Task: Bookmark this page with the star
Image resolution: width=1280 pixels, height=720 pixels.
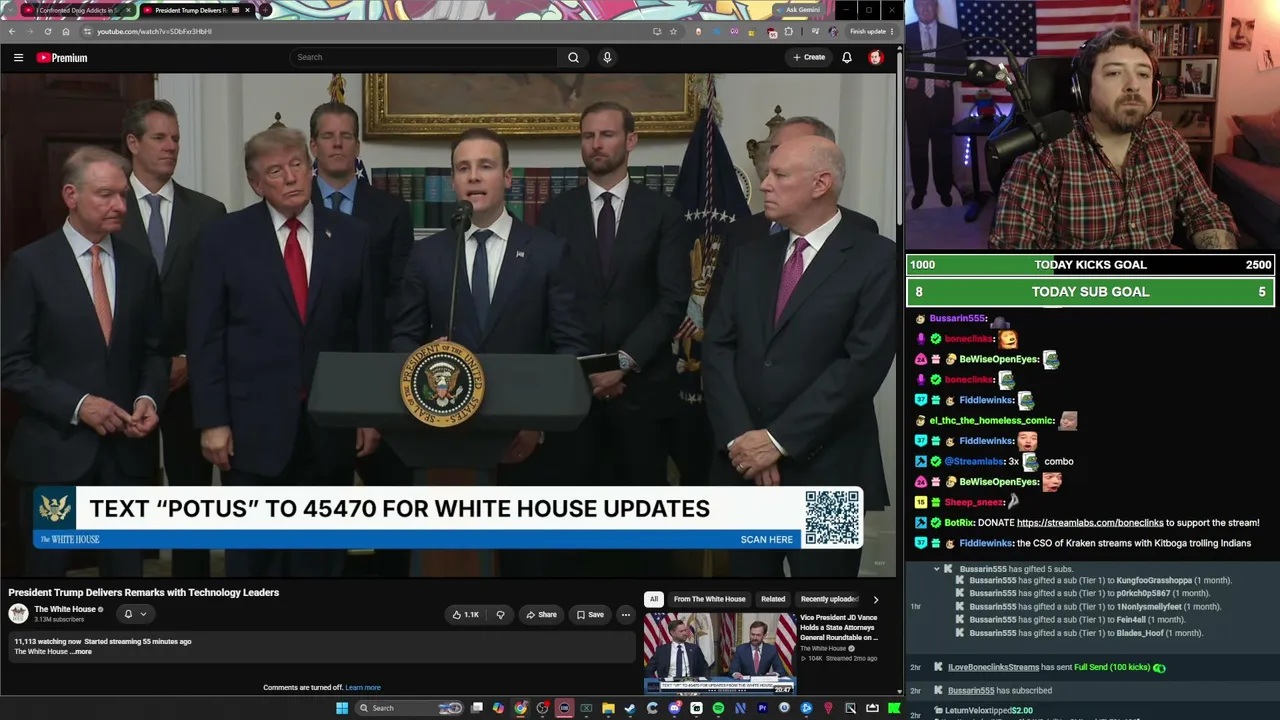Action: tap(673, 31)
